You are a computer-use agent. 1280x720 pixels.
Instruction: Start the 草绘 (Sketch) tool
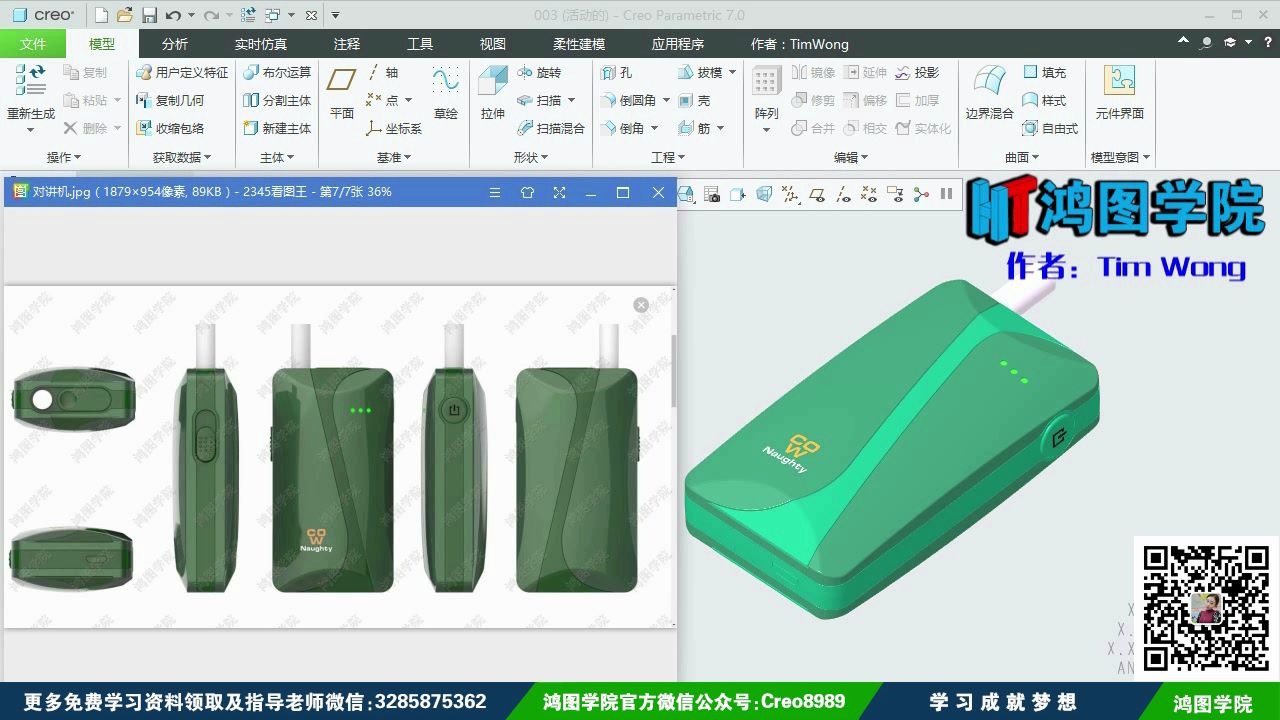(x=445, y=94)
